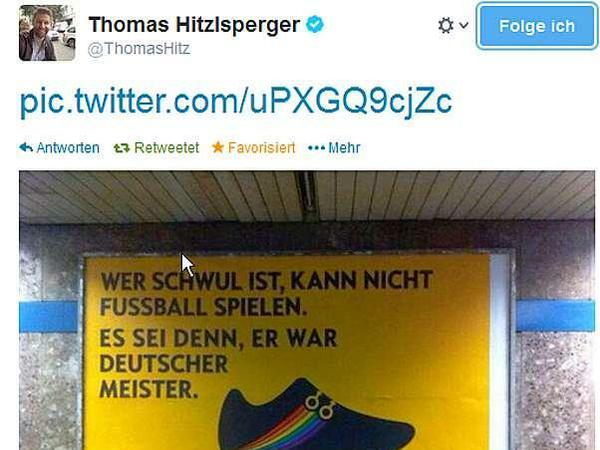Screen dimensions: 600x450
Task: Click the Thomas Hitzlsperger display name
Action: click(194, 25)
